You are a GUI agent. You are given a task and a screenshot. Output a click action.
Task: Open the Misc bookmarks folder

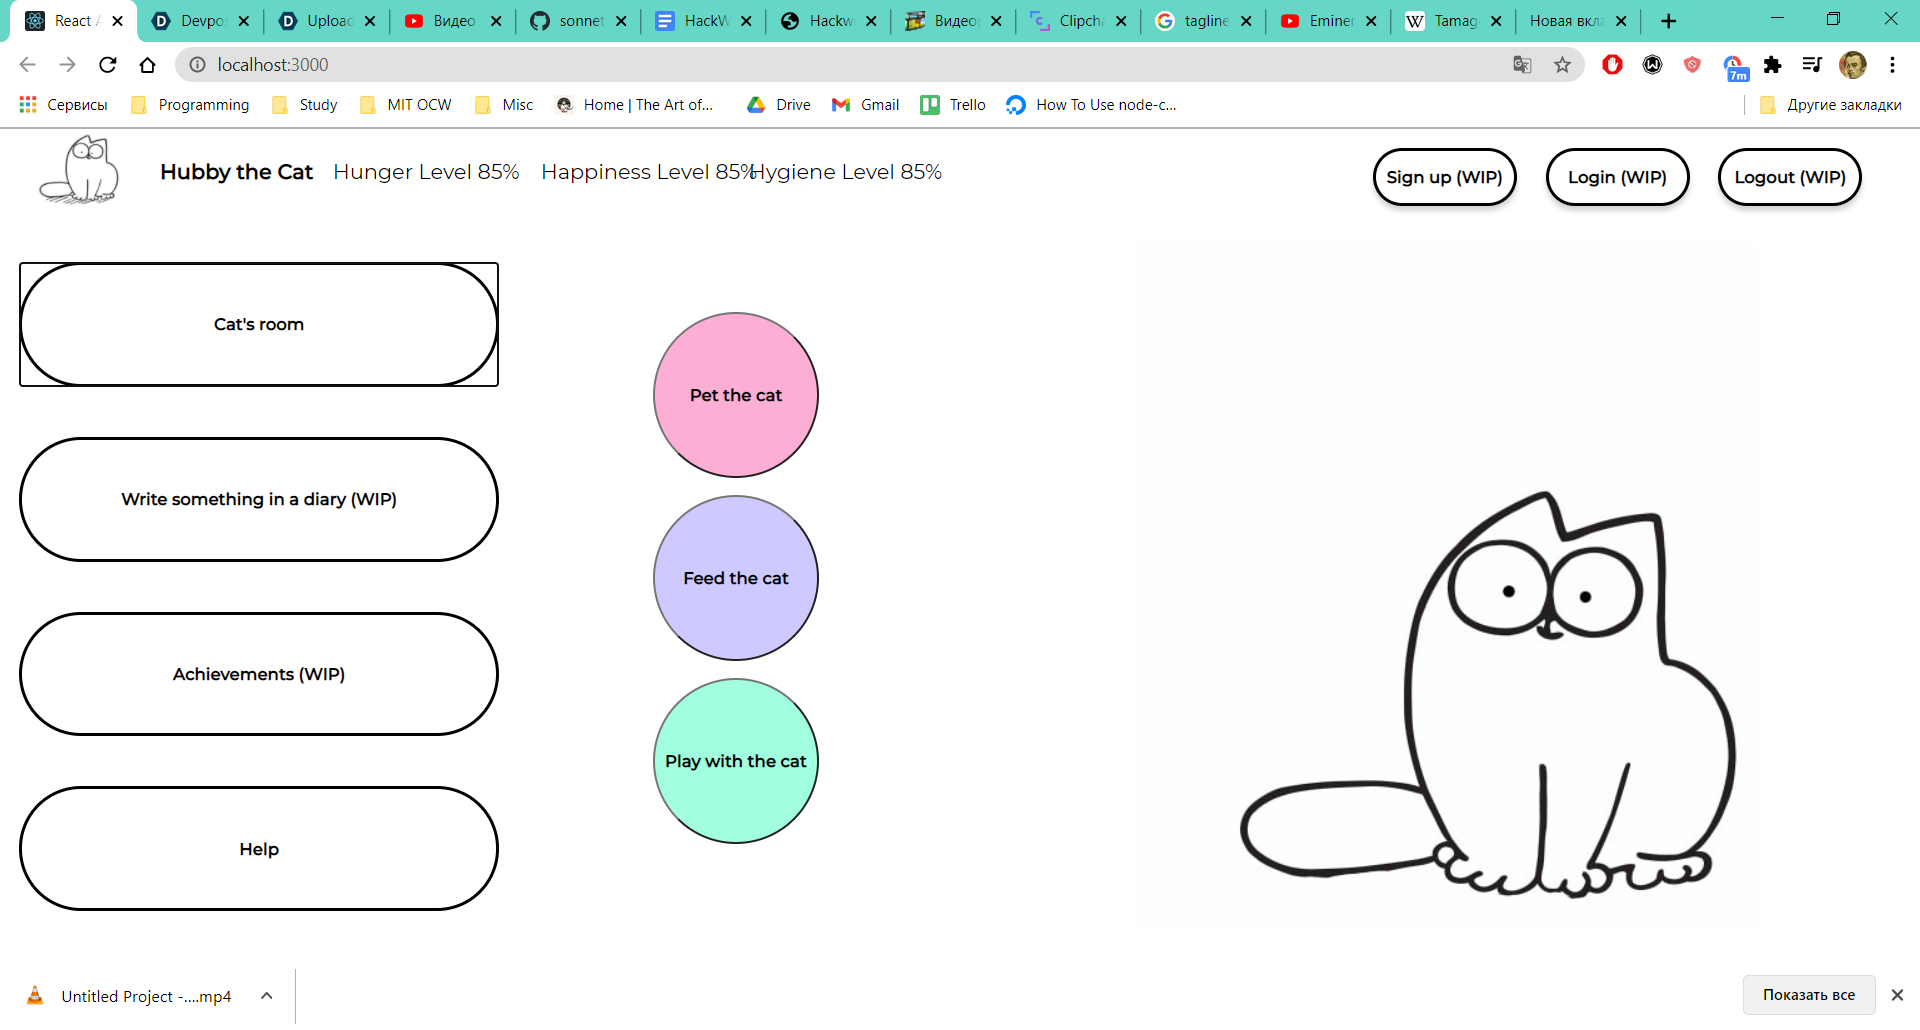pos(504,105)
